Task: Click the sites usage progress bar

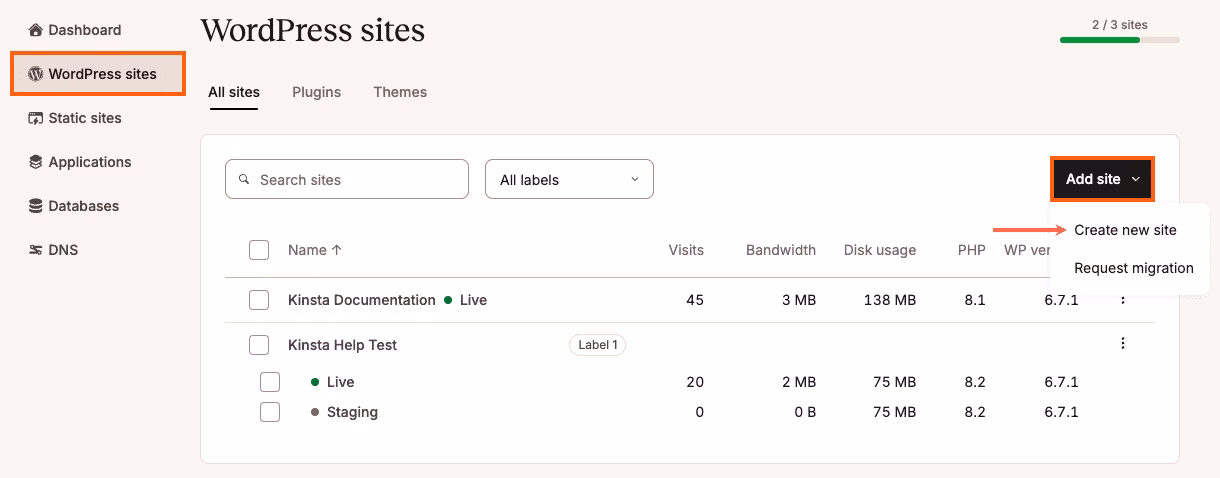Action: (x=1120, y=40)
